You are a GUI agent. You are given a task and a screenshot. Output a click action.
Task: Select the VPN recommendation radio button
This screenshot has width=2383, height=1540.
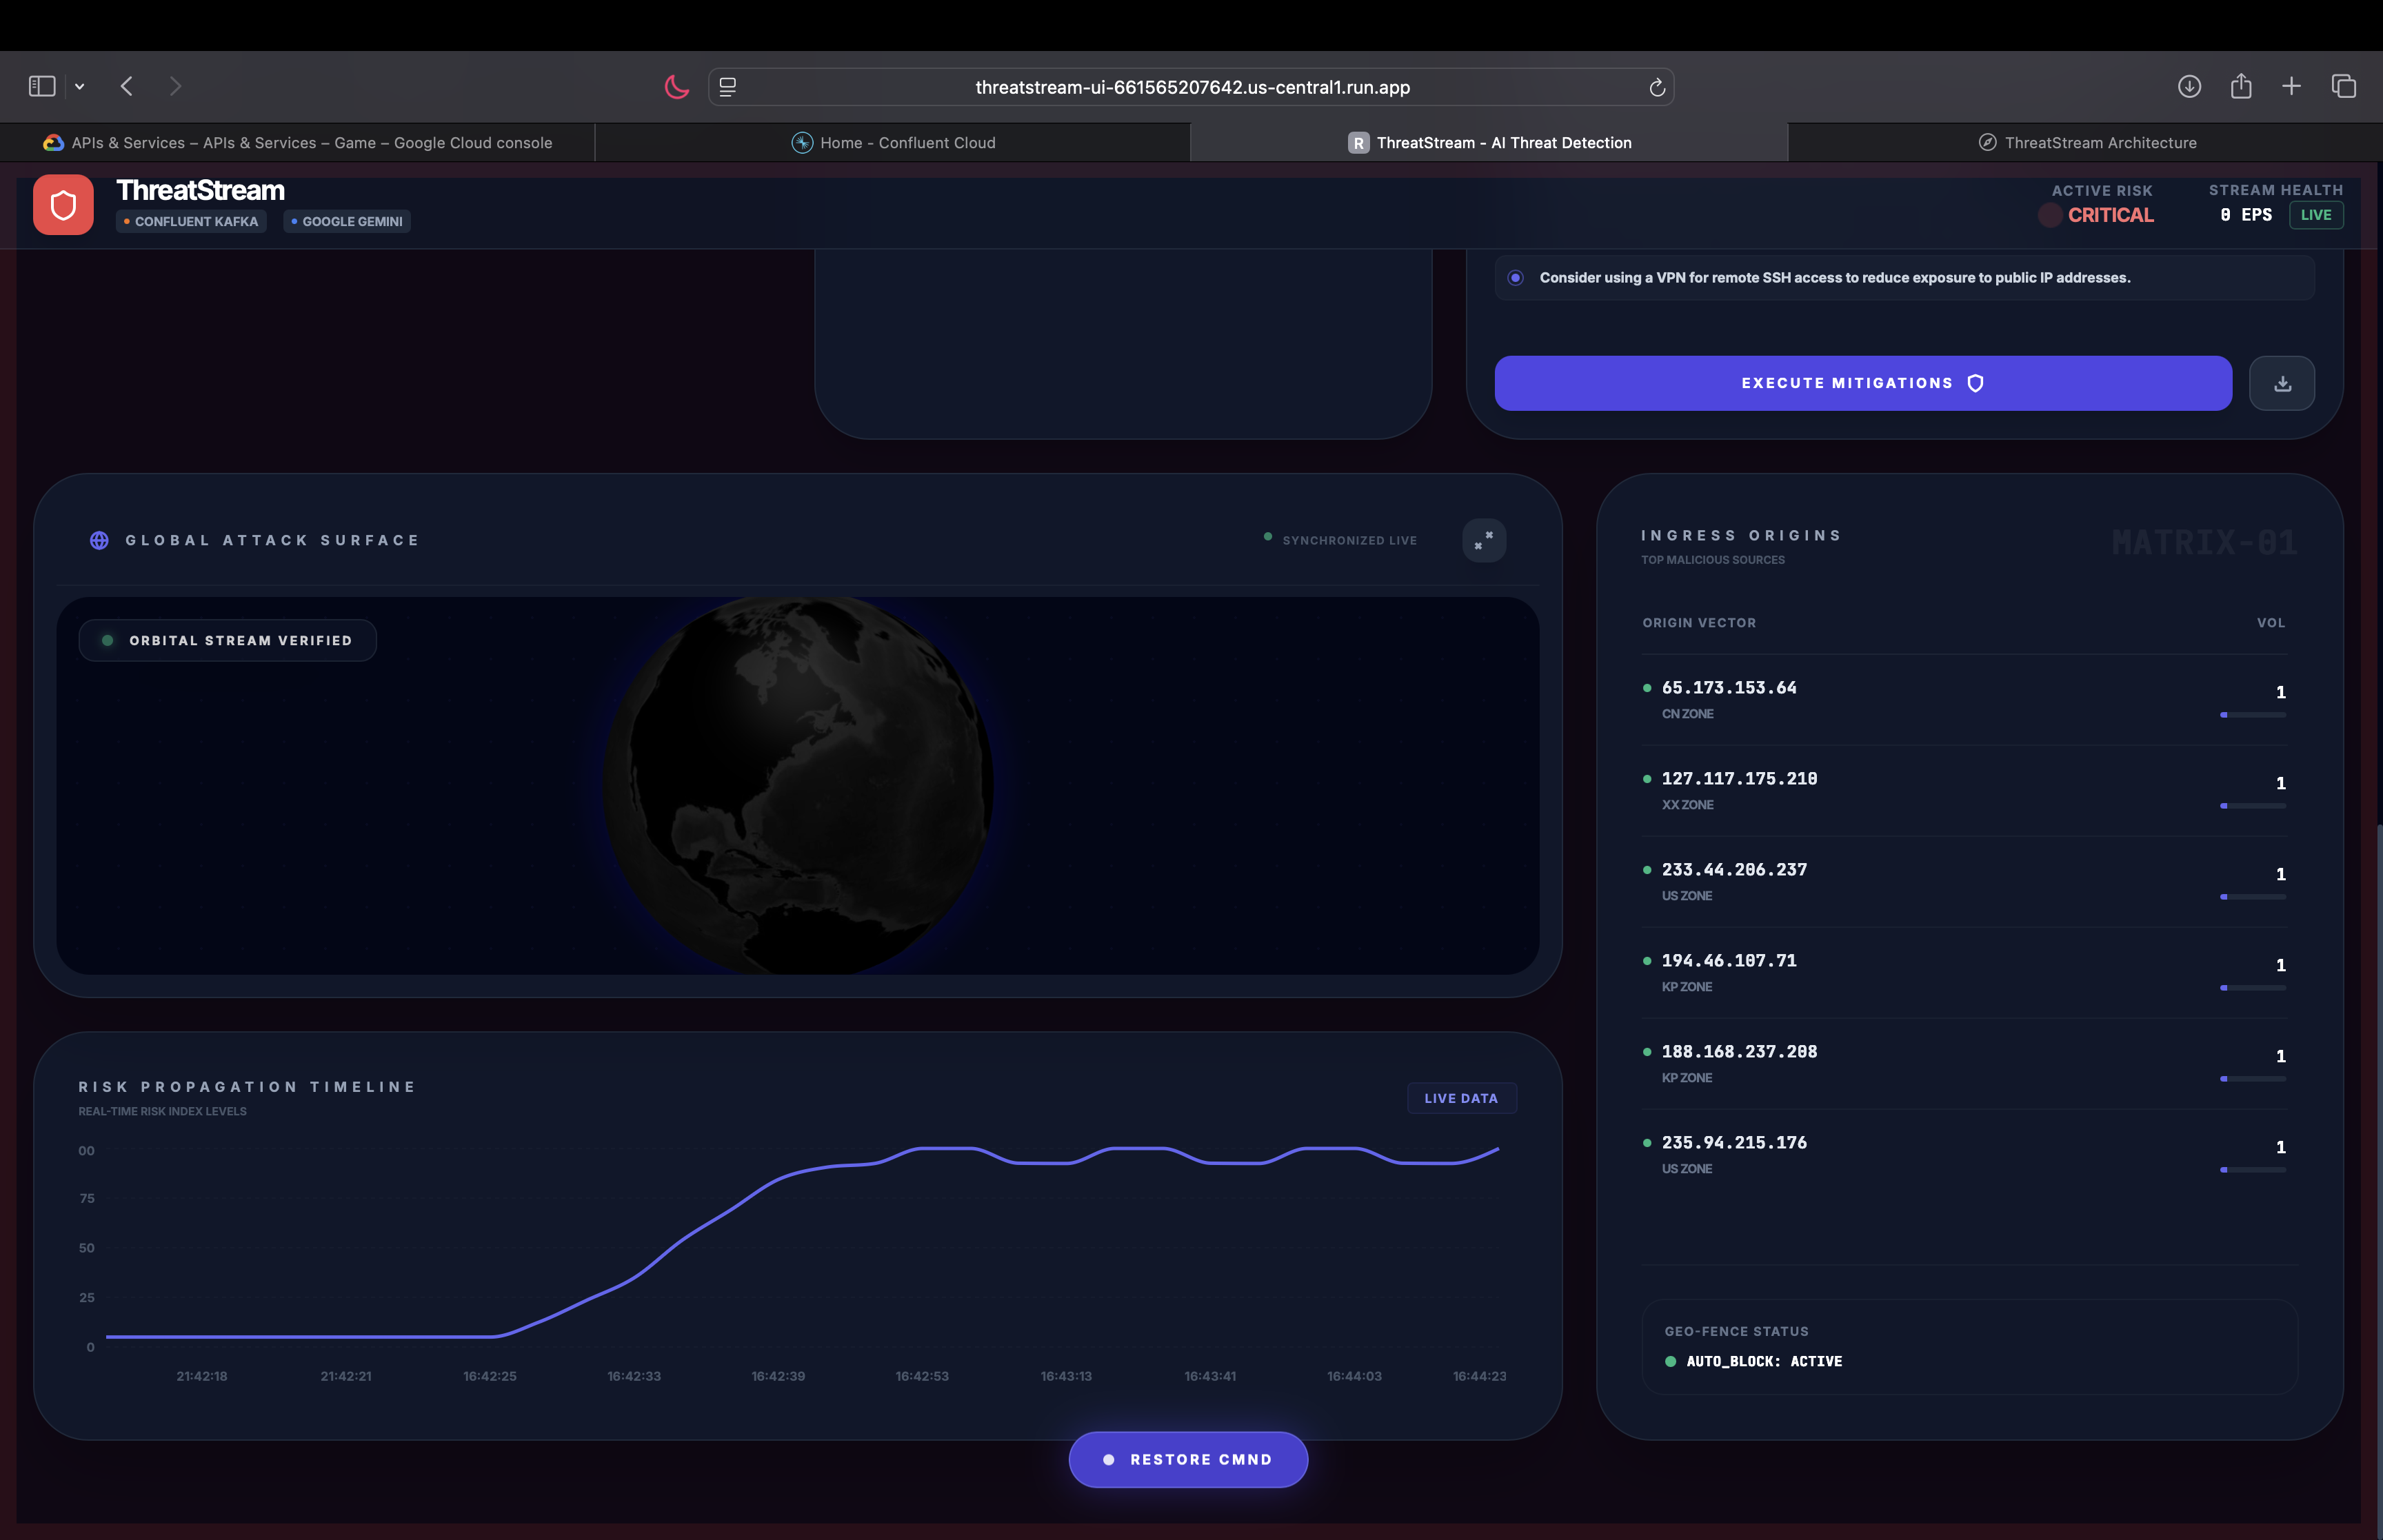click(1516, 278)
